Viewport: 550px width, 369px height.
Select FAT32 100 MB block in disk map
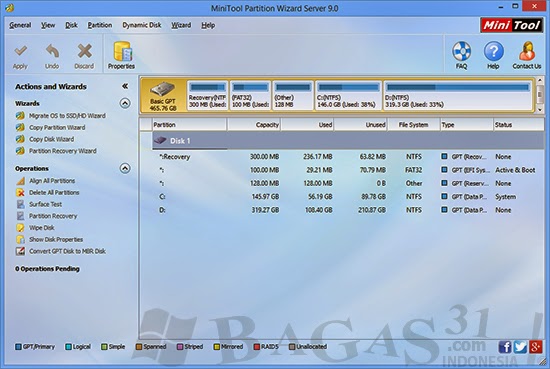pyautogui.click(x=250, y=95)
